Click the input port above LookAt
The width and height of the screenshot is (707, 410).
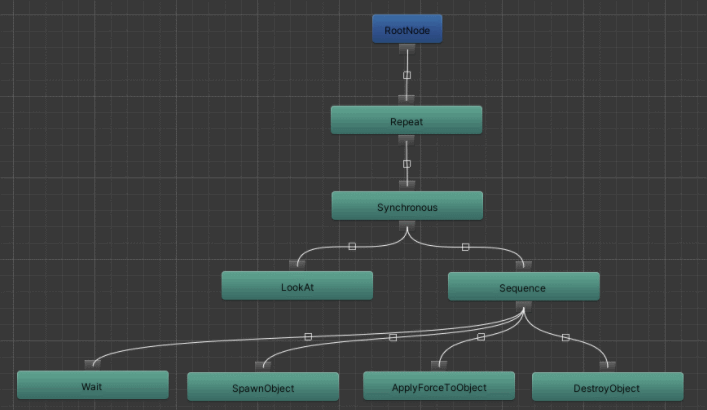click(297, 265)
